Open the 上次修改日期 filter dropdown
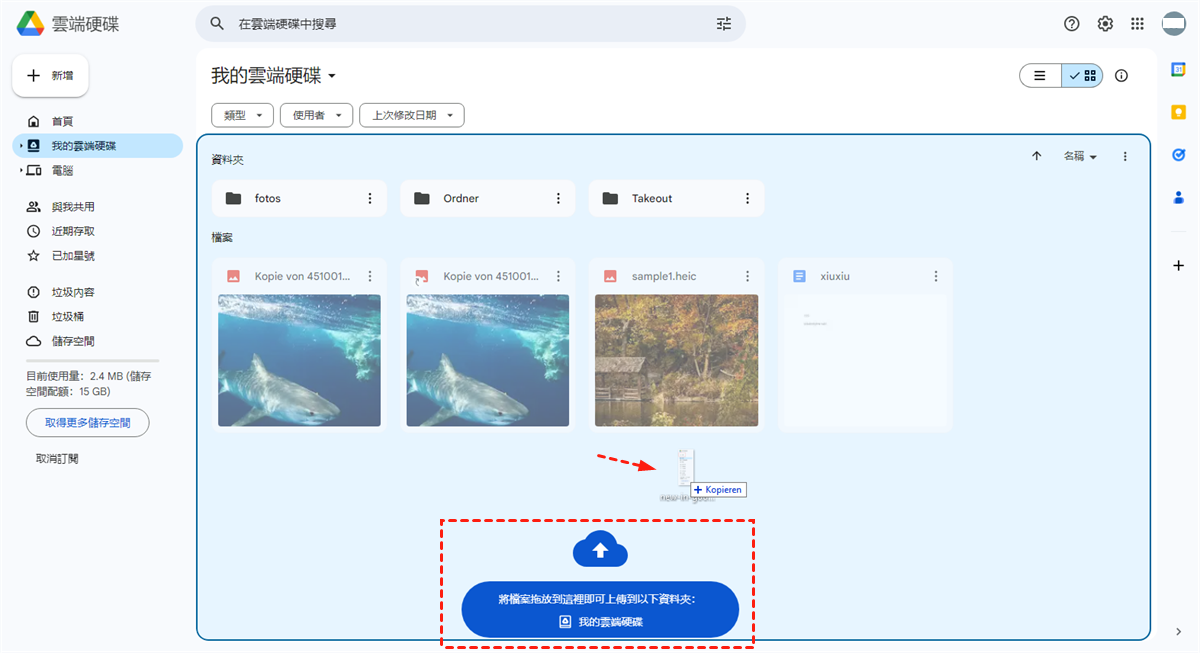Image resolution: width=1200 pixels, height=653 pixels. (x=412, y=115)
